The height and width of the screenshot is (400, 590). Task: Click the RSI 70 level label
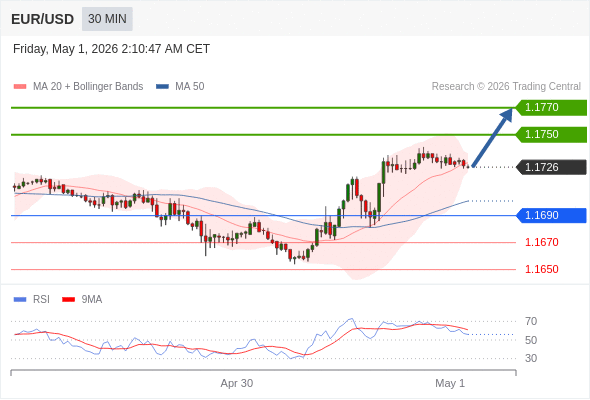pyautogui.click(x=531, y=321)
